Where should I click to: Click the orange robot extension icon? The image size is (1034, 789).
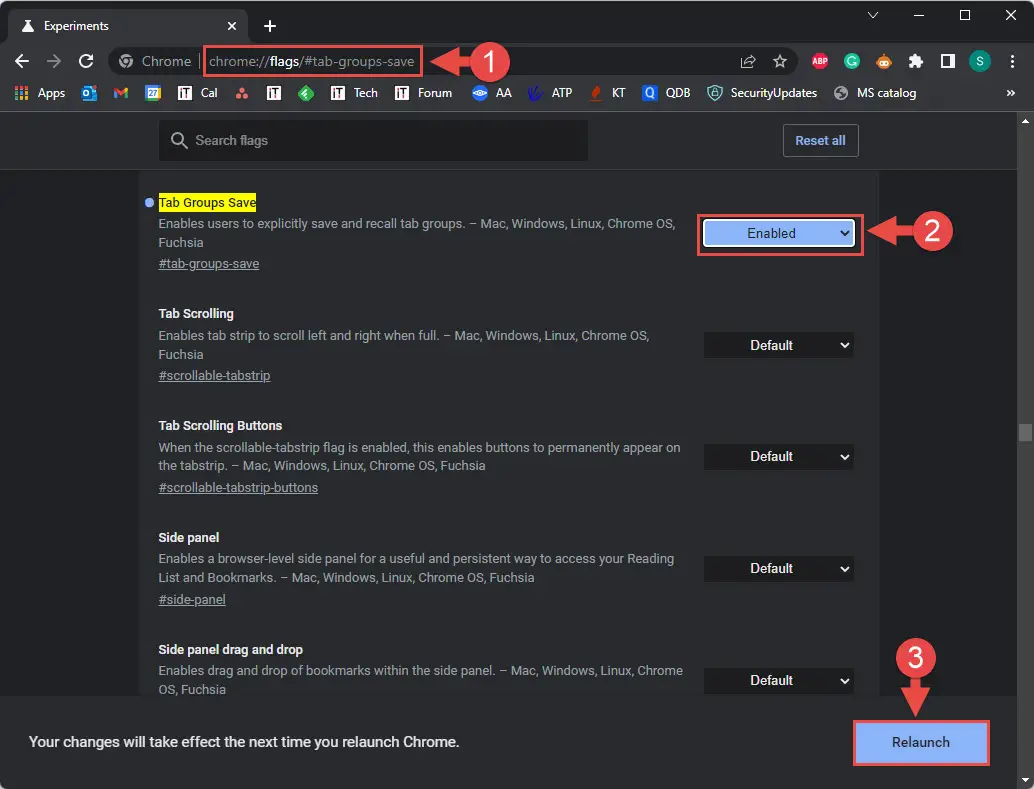coord(884,61)
